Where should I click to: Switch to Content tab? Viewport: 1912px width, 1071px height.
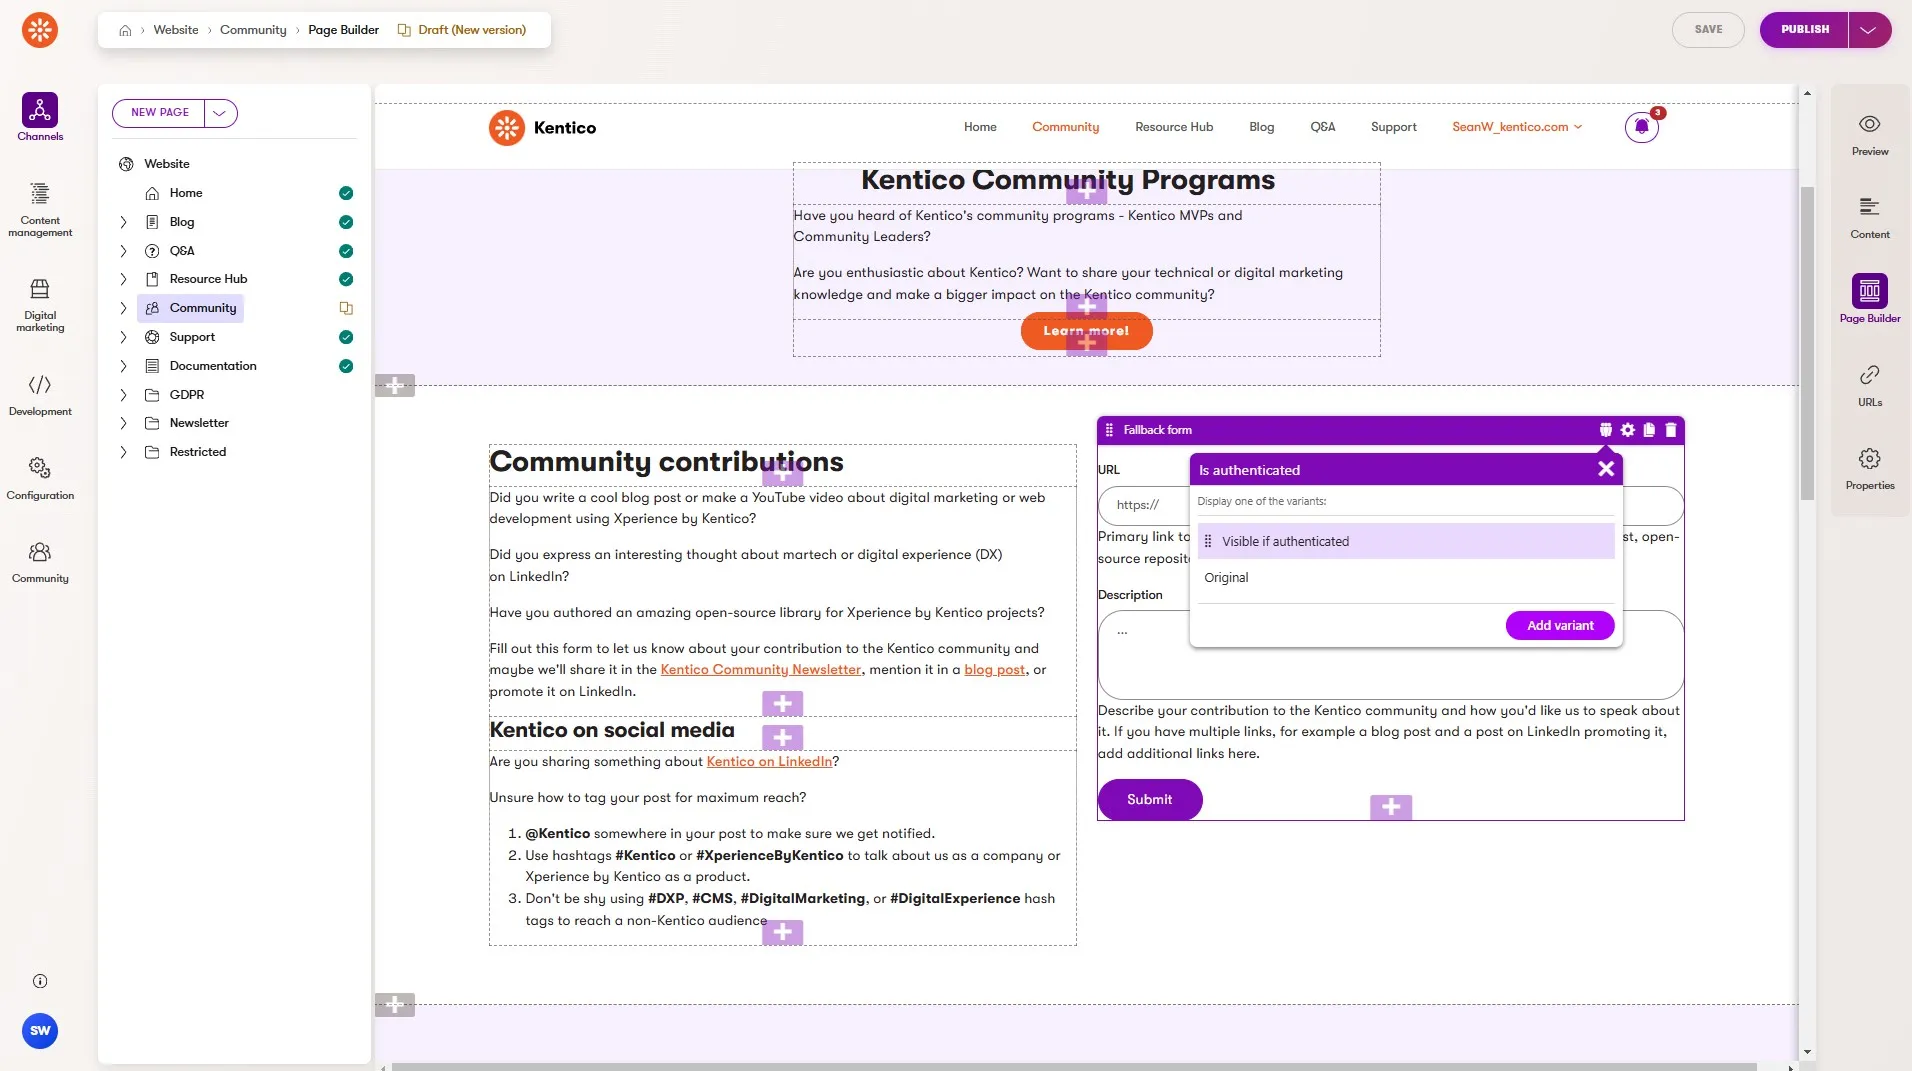click(x=1869, y=218)
